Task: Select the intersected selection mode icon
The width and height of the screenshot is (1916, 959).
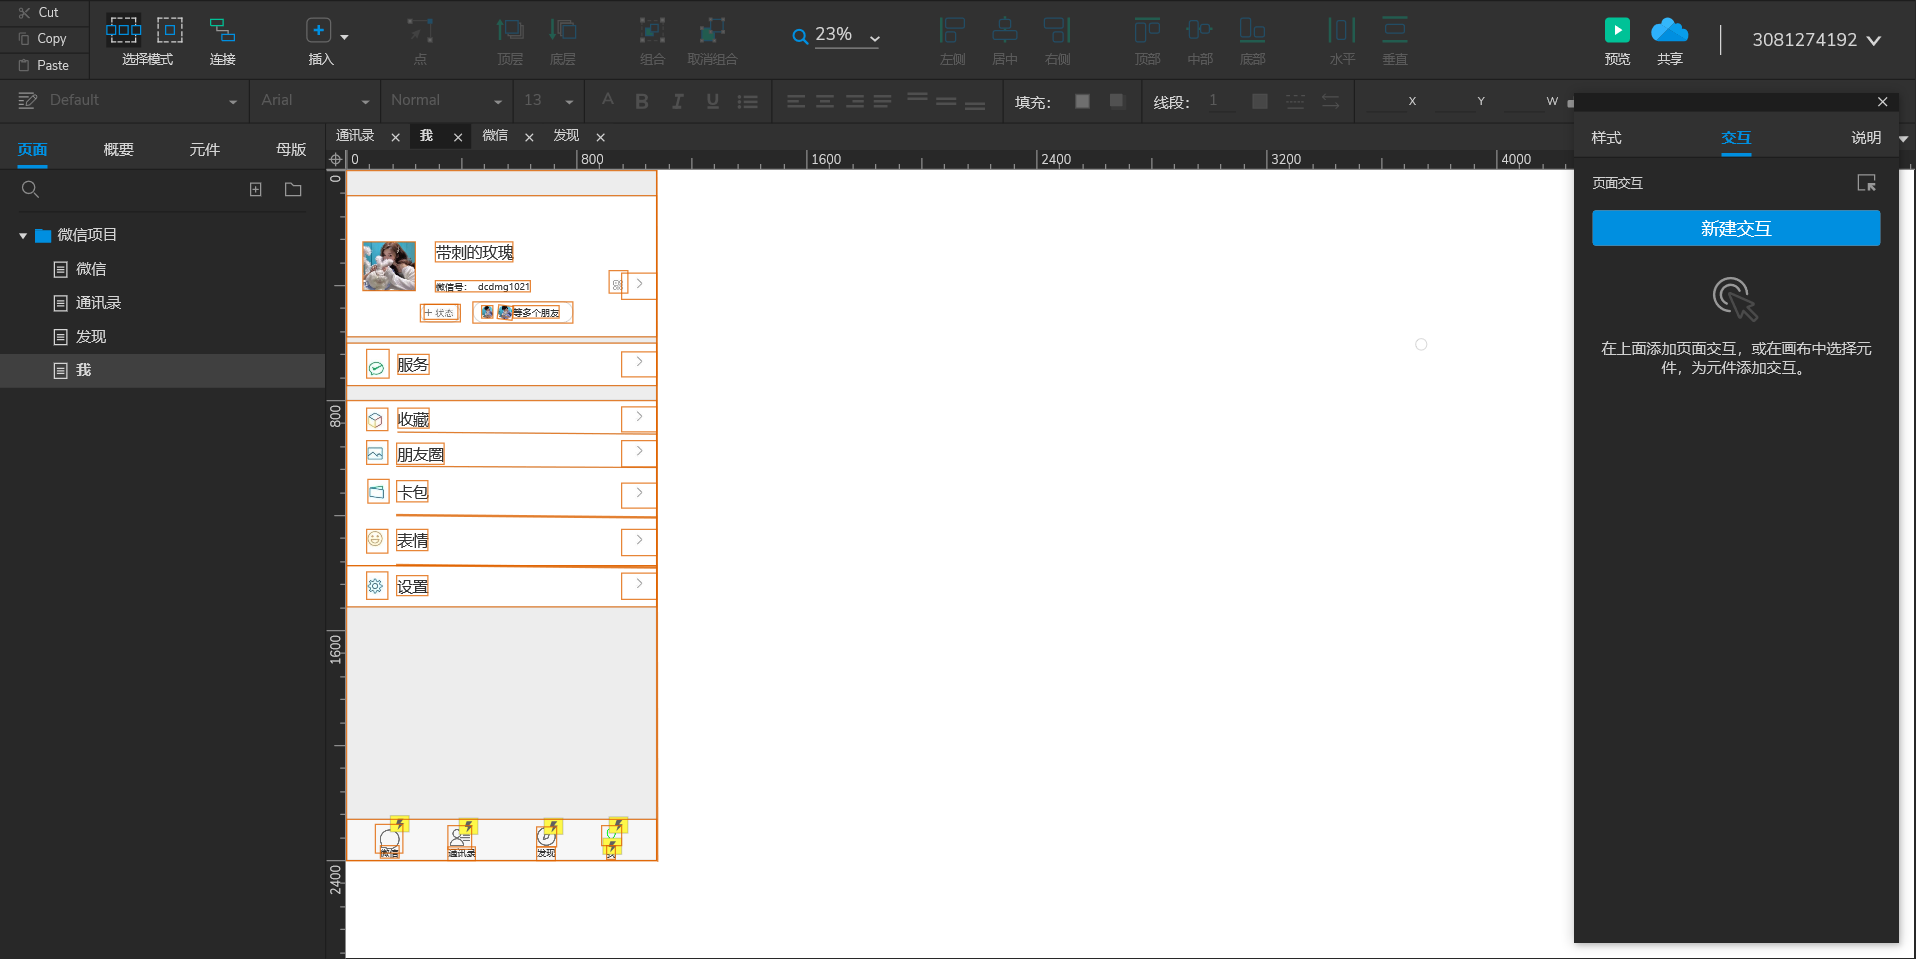Action: coord(124,30)
